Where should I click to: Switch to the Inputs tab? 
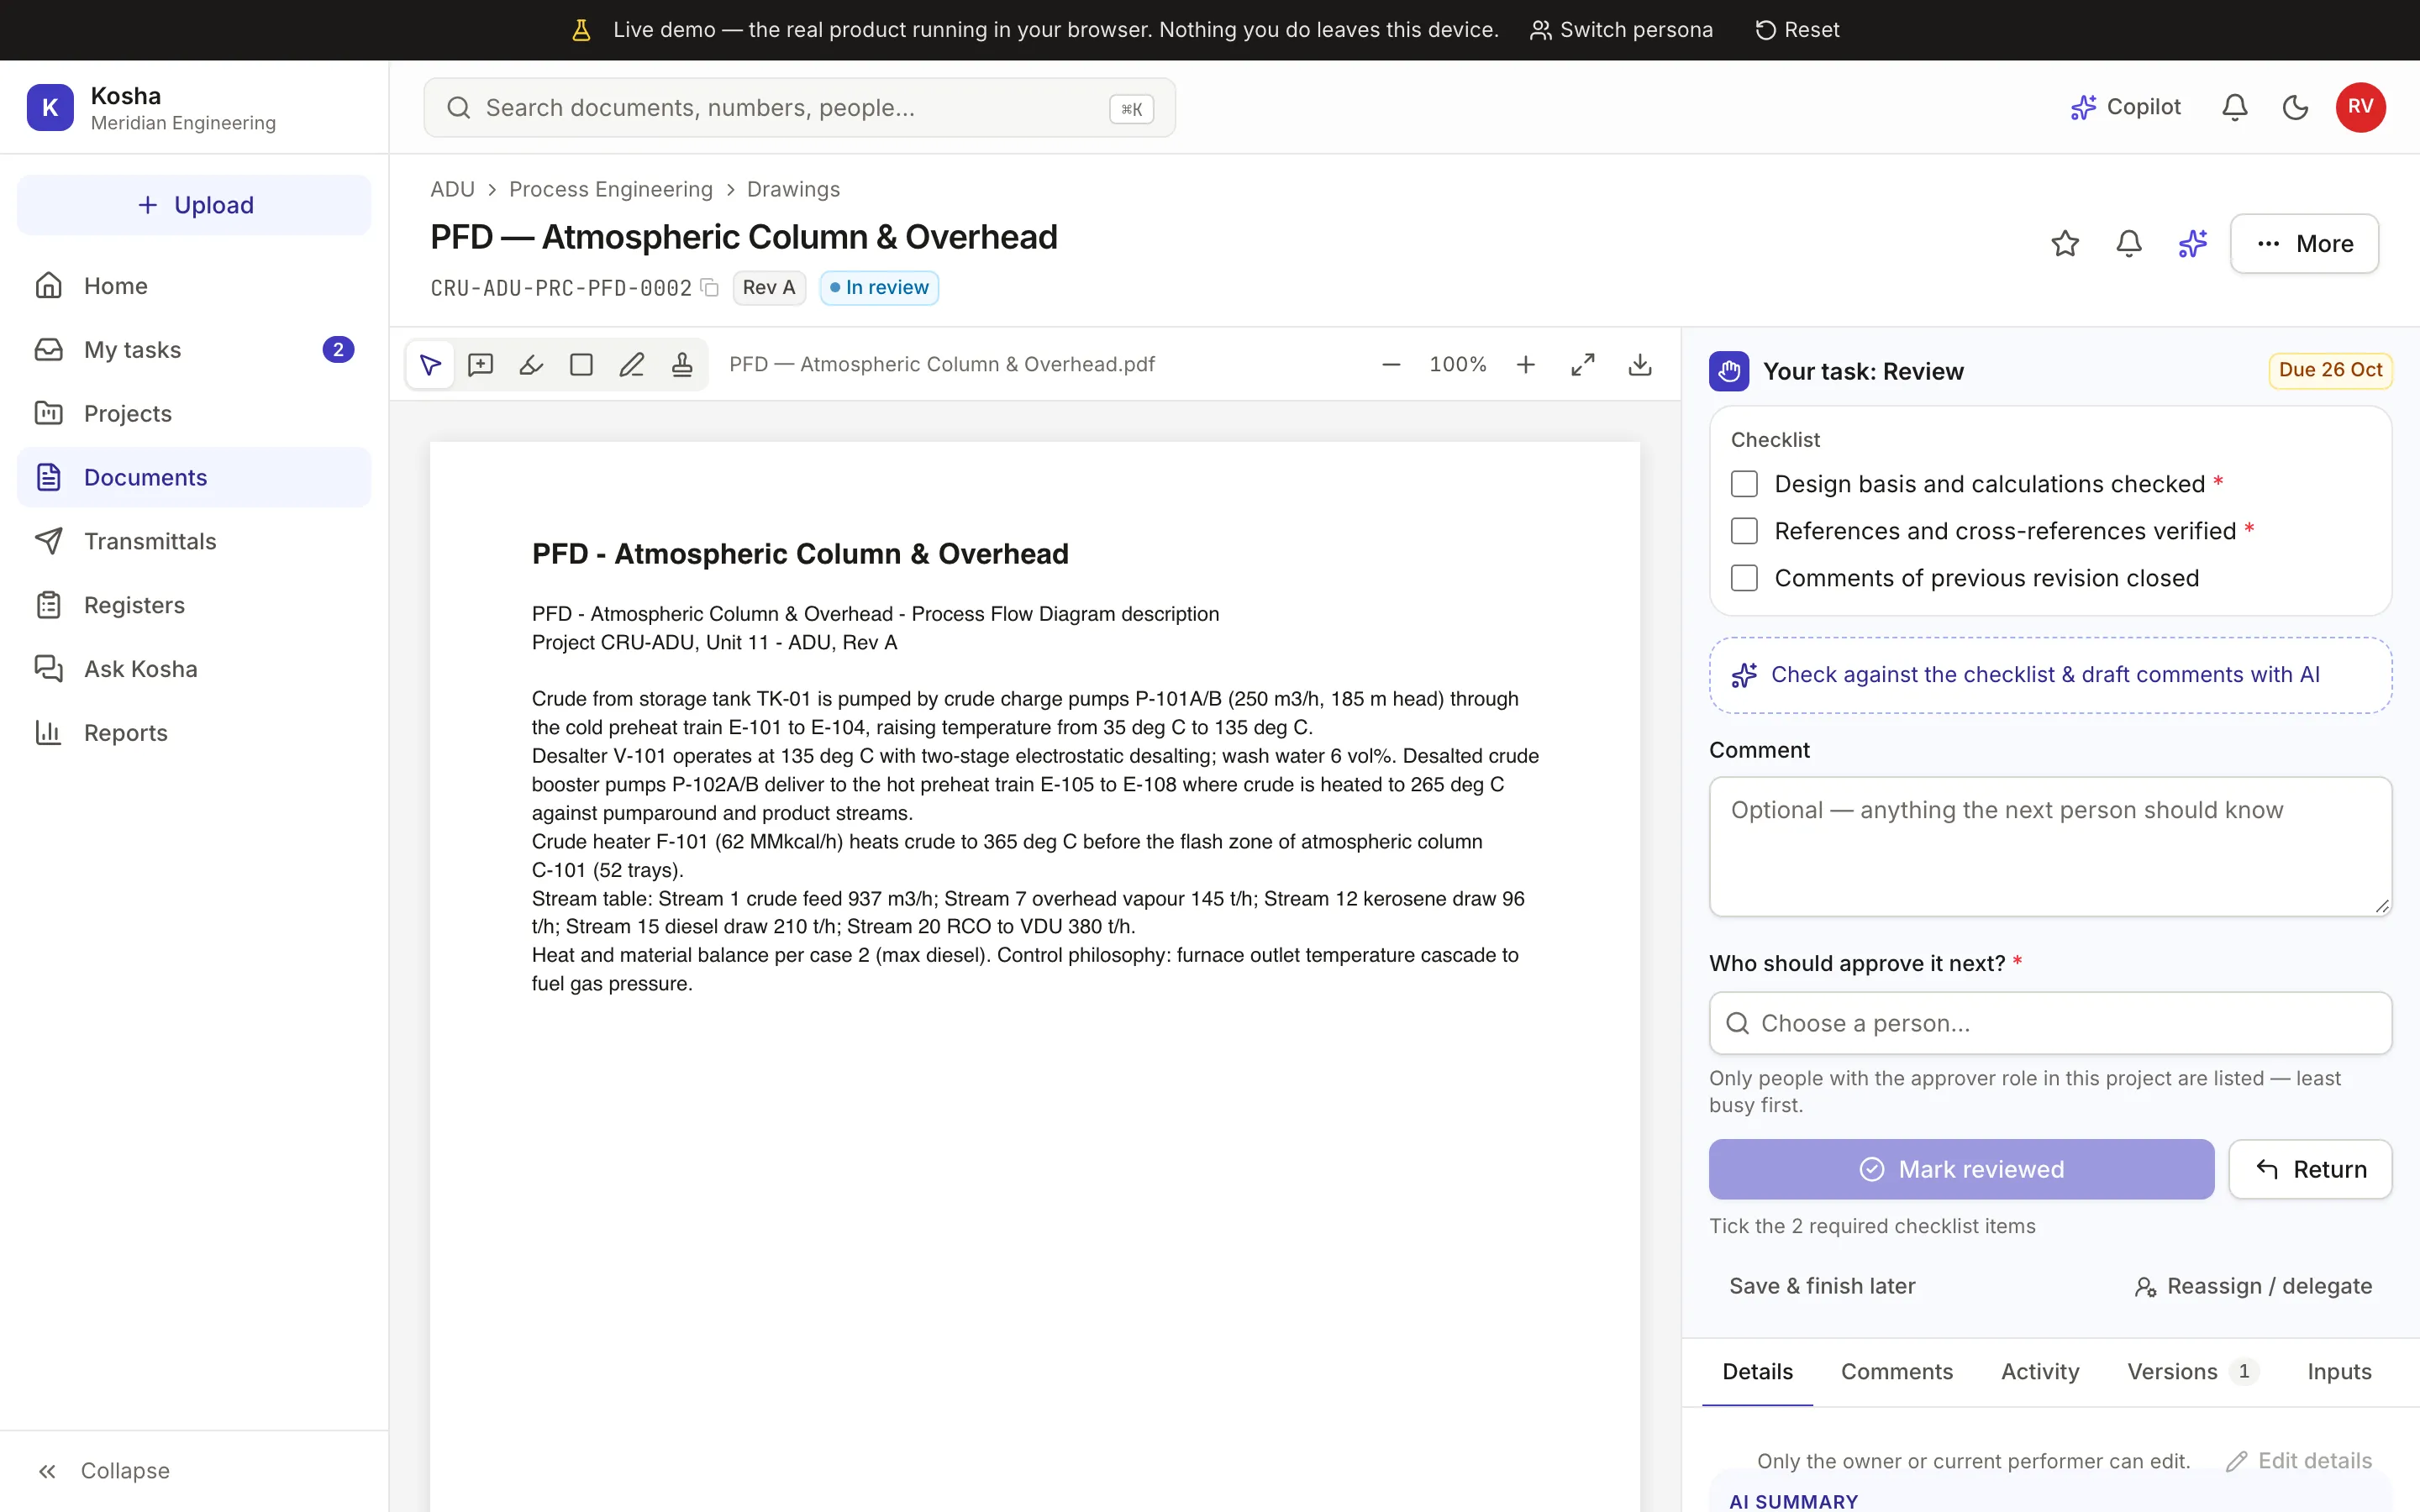click(x=2339, y=1372)
